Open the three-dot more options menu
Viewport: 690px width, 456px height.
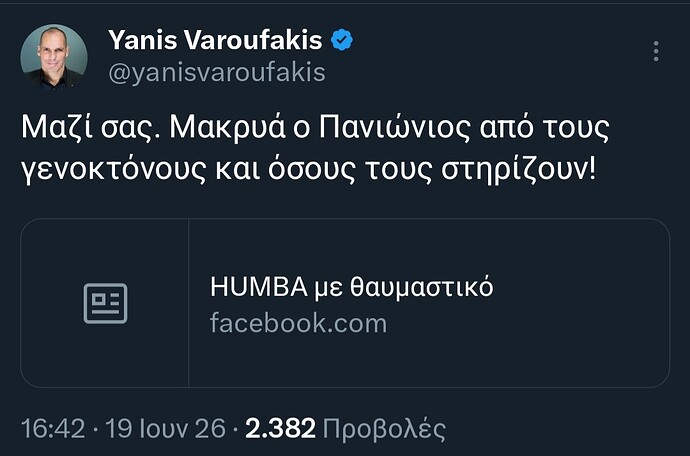[x=656, y=51]
